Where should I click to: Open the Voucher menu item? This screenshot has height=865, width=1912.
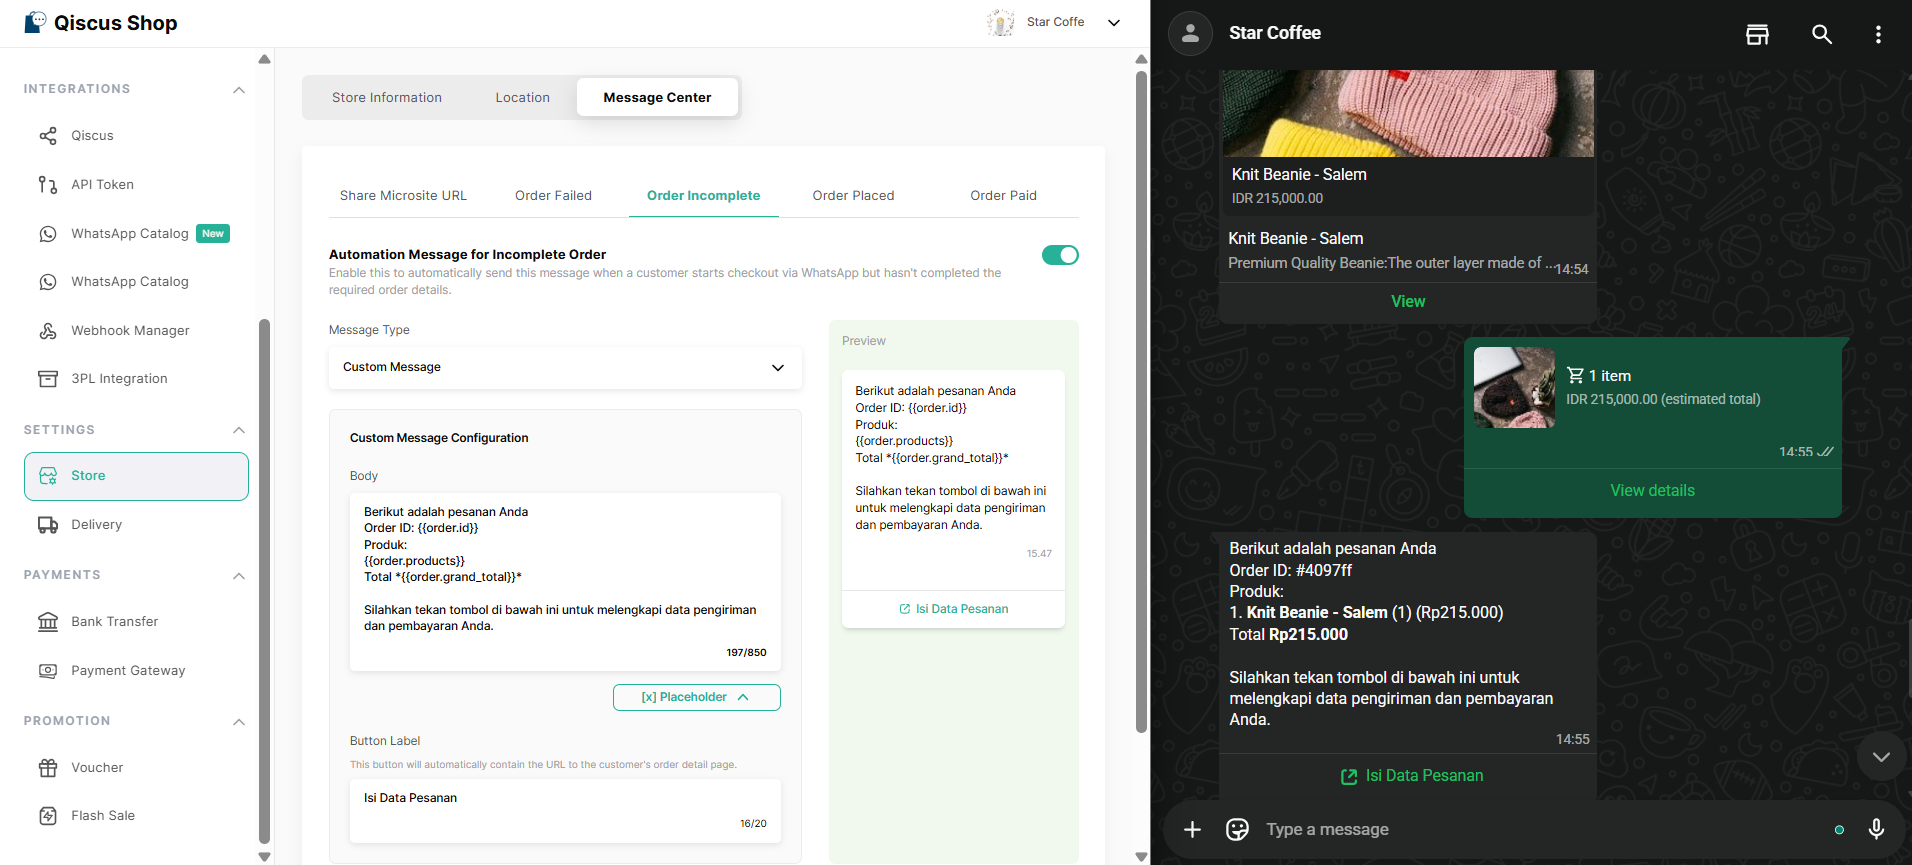pos(136,768)
